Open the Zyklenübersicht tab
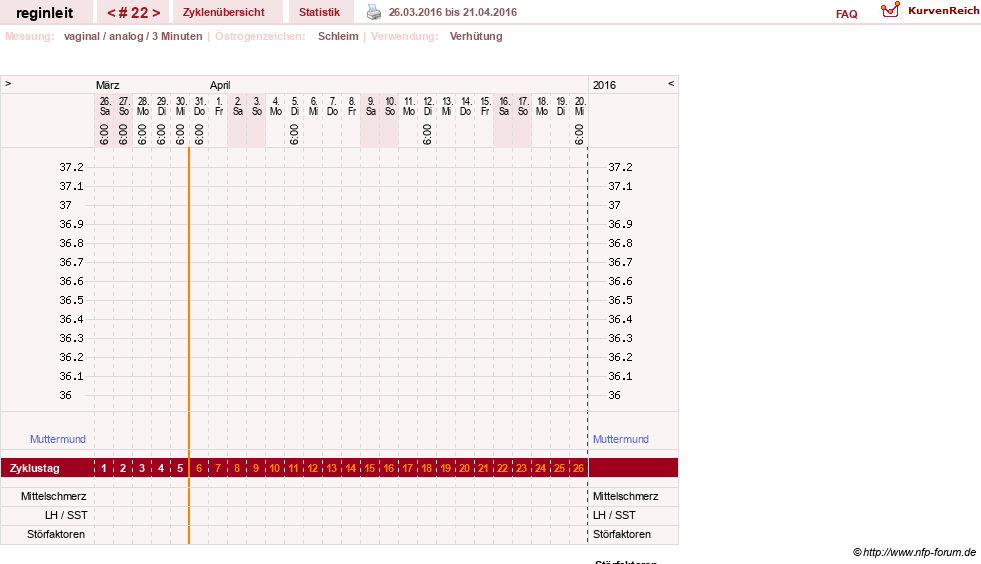 (223, 12)
